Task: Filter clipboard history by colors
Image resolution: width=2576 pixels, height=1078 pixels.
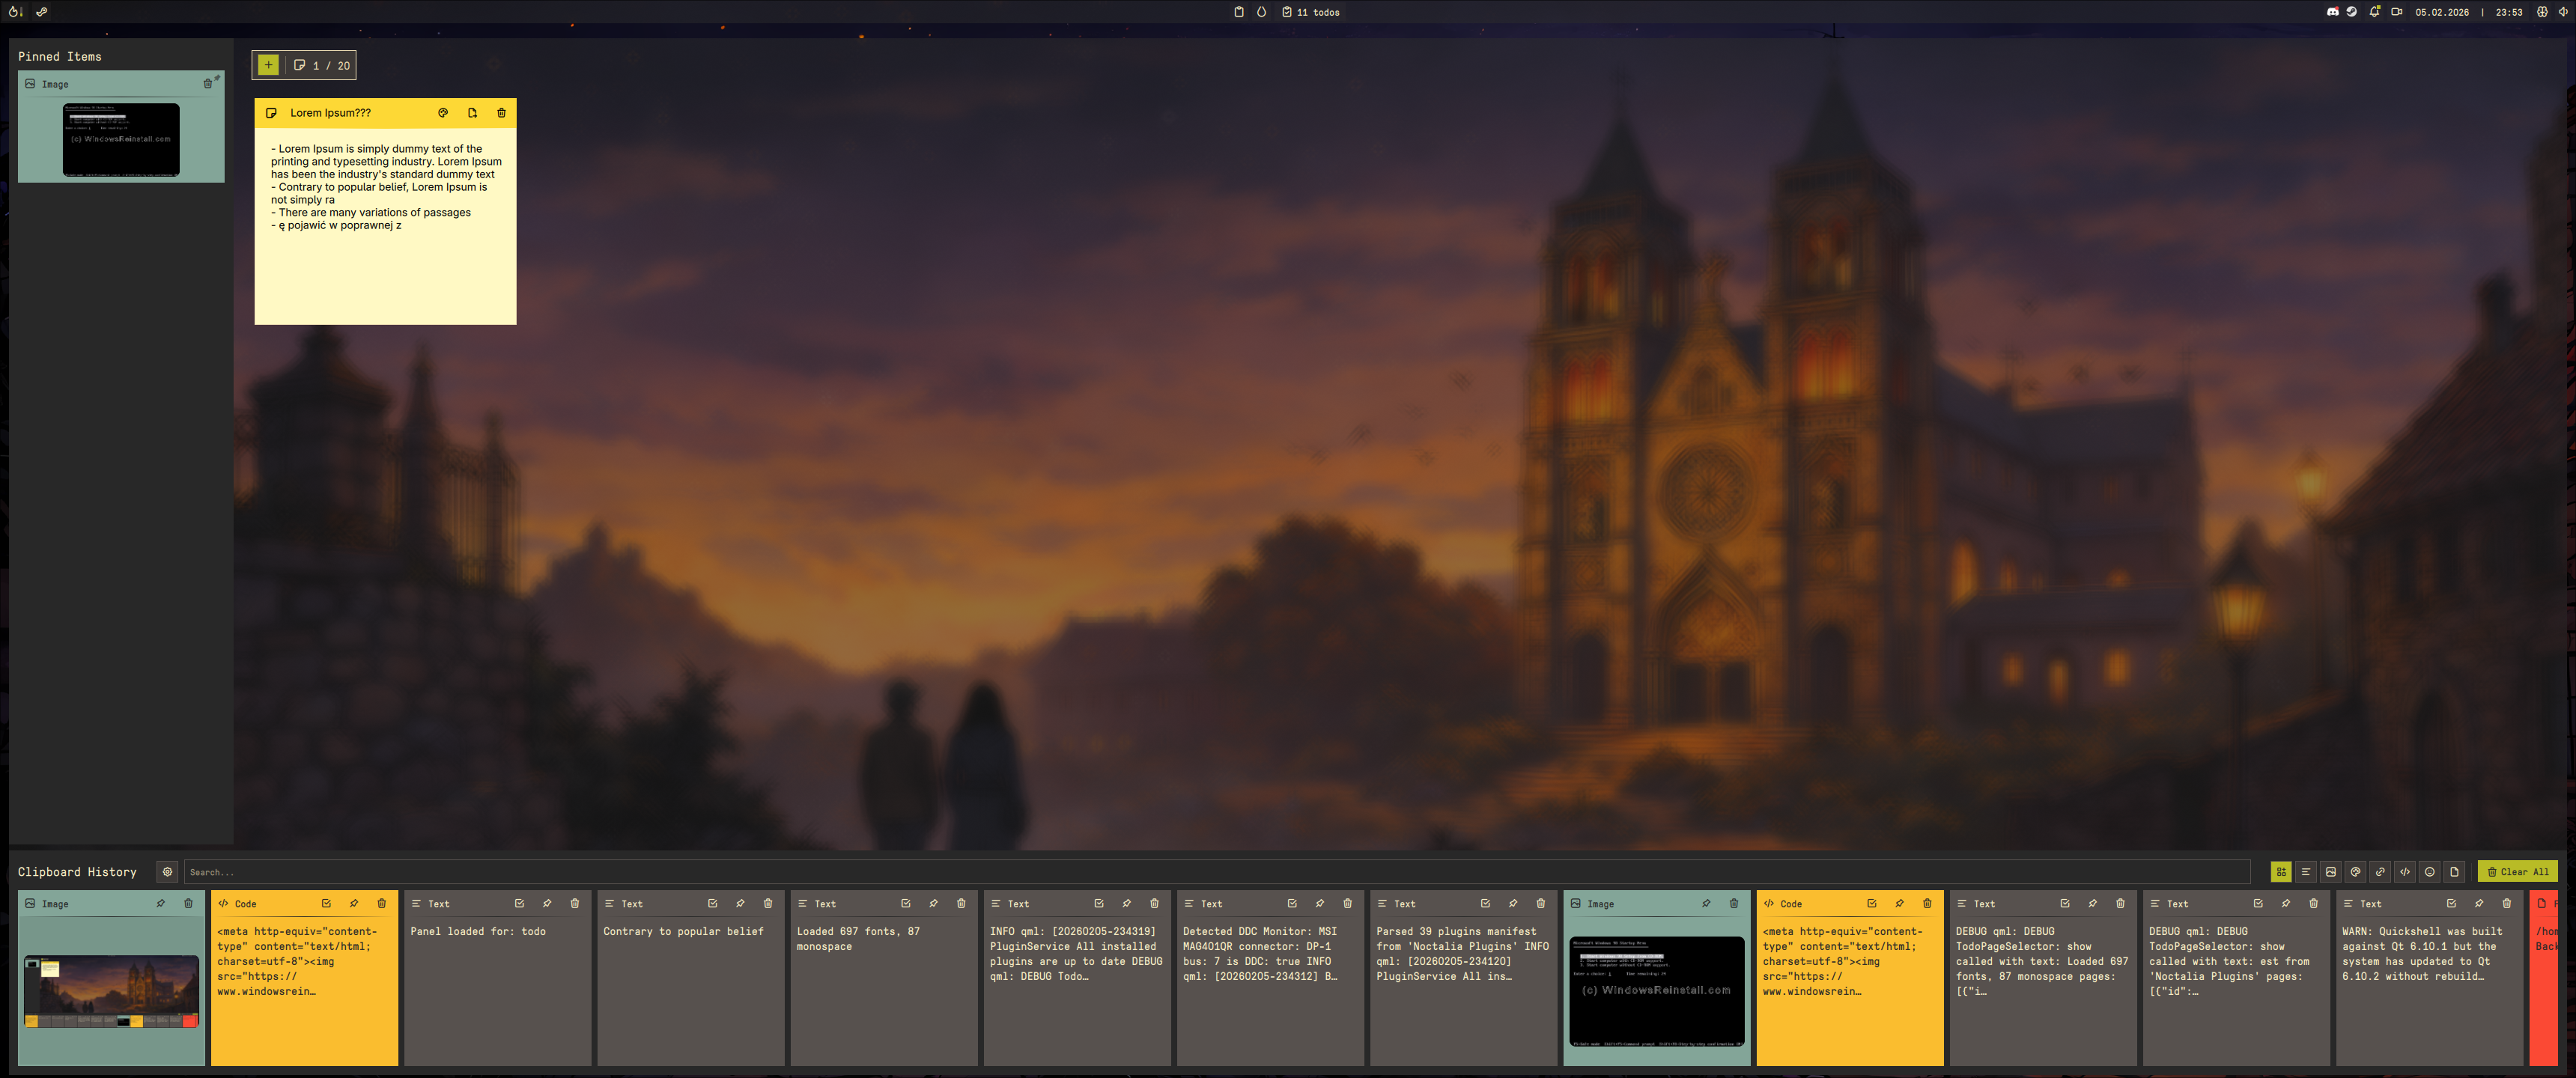Action: (2355, 872)
